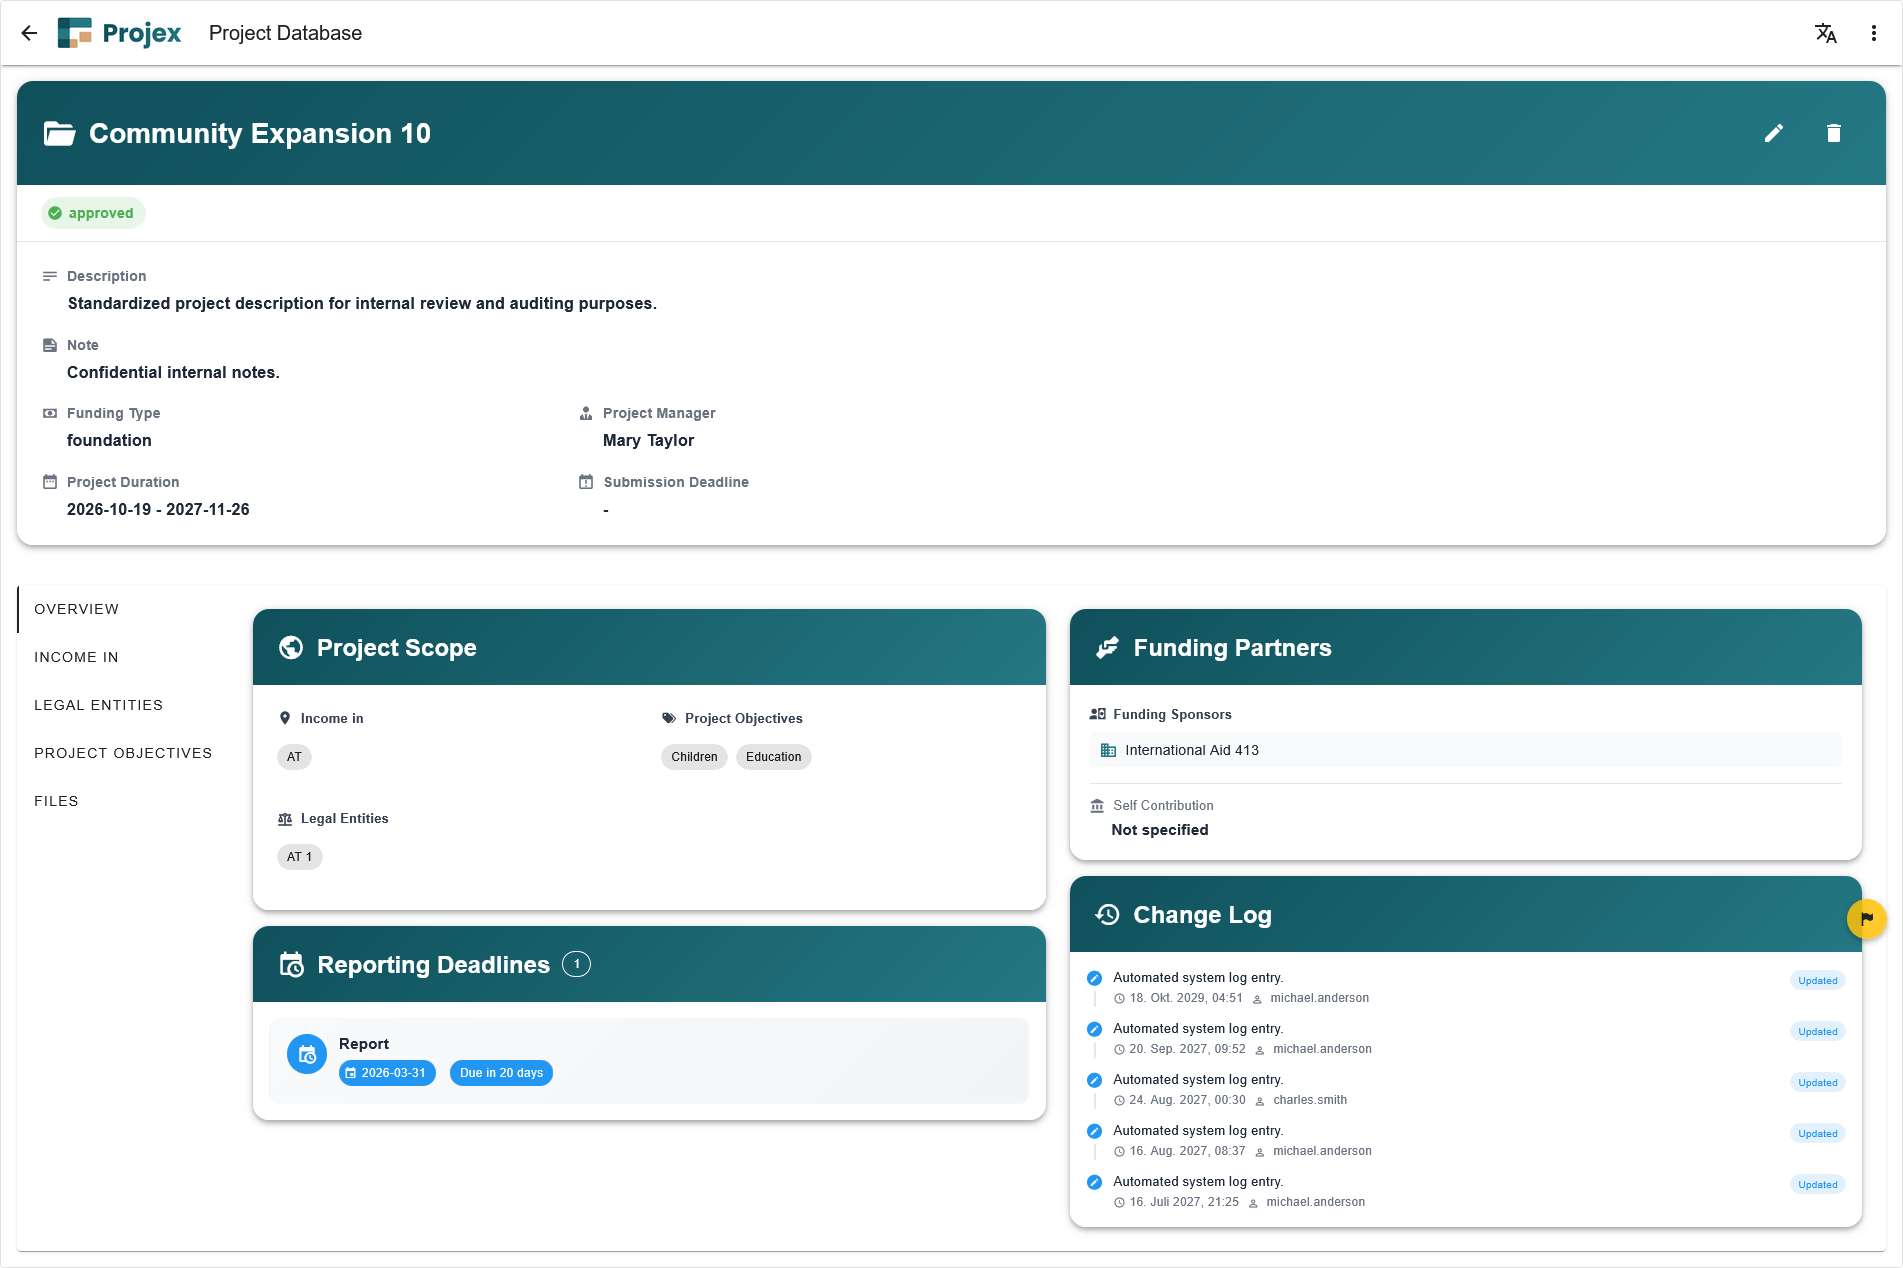1903x1268 pixels.
Task: Switch to the Income In tab
Action: [x=76, y=657]
